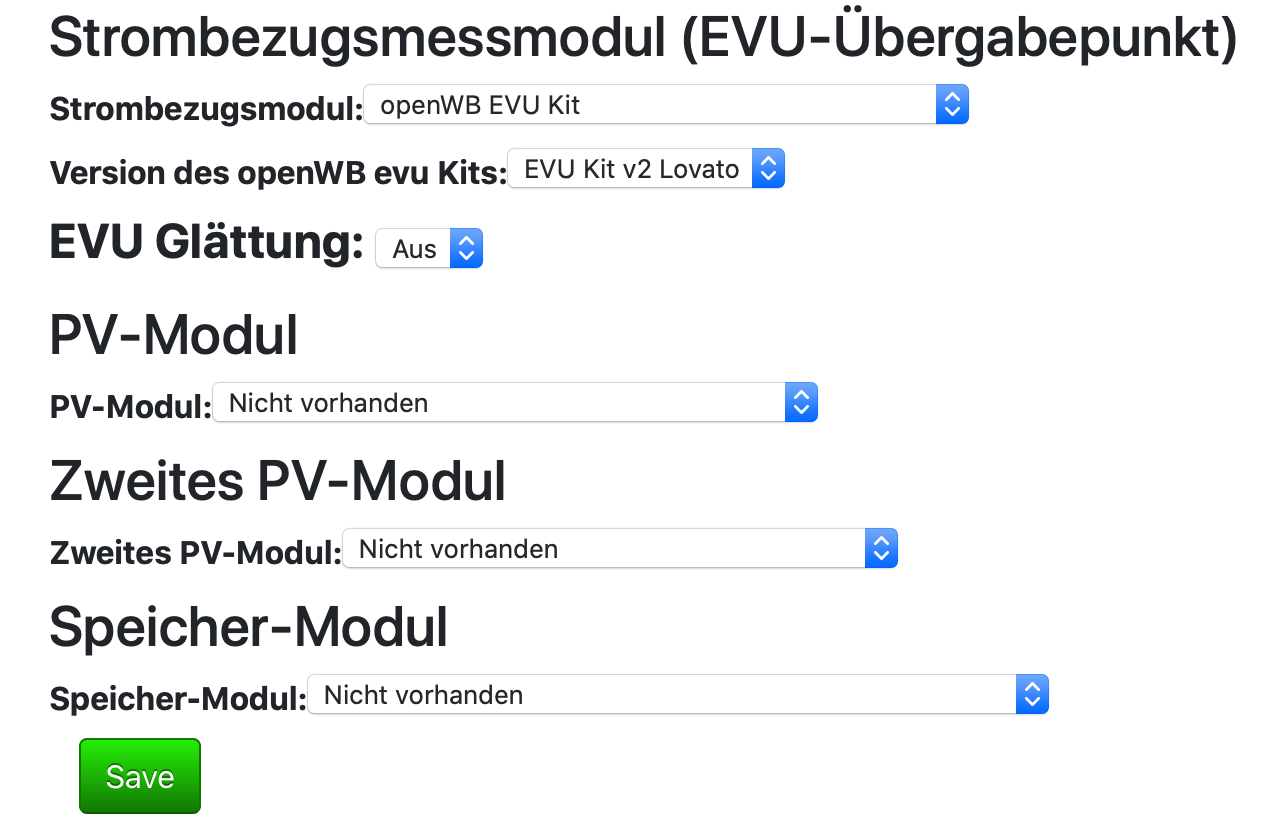Click the blue arrows of the Strombezugsmodul selector

952,105
